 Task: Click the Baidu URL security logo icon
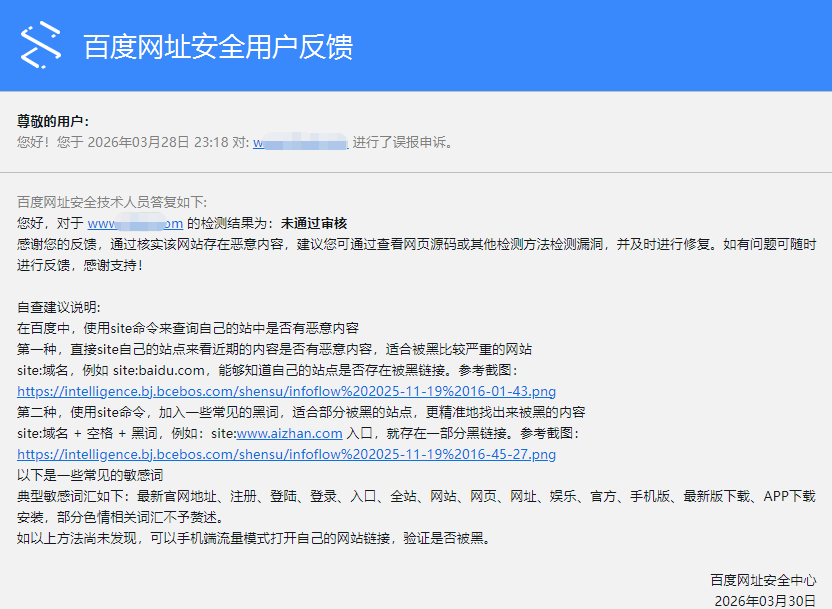(40, 45)
